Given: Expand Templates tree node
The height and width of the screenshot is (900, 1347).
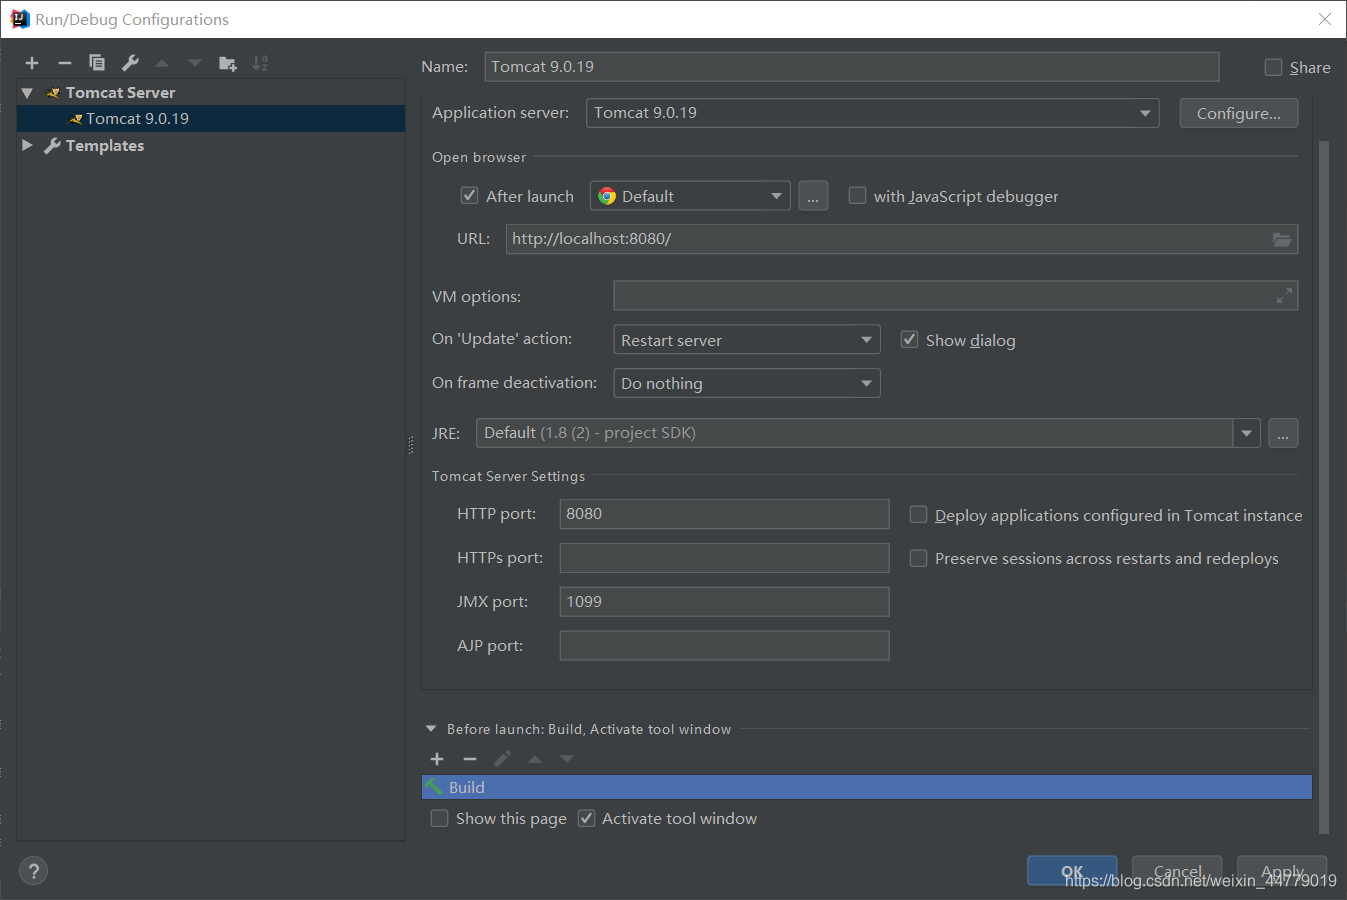Looking at the screenshot, I should (x=28, y=145).
